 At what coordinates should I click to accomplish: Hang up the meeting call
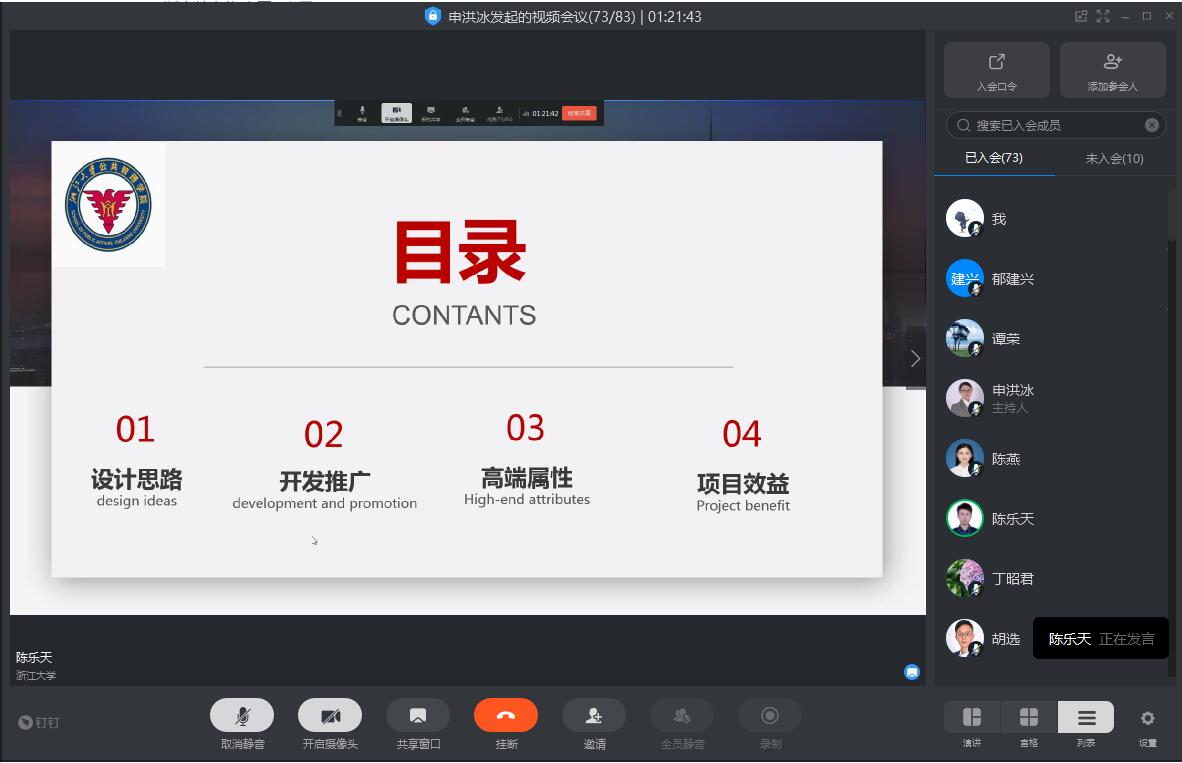click(x=506, y=715)
